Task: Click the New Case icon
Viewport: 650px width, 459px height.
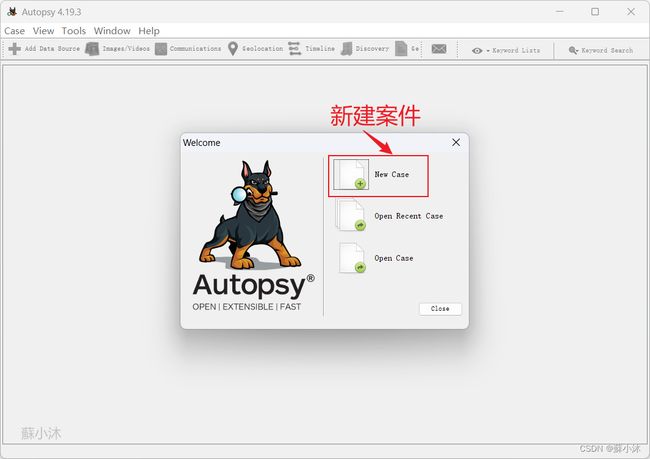Action: tap(351, 175)
